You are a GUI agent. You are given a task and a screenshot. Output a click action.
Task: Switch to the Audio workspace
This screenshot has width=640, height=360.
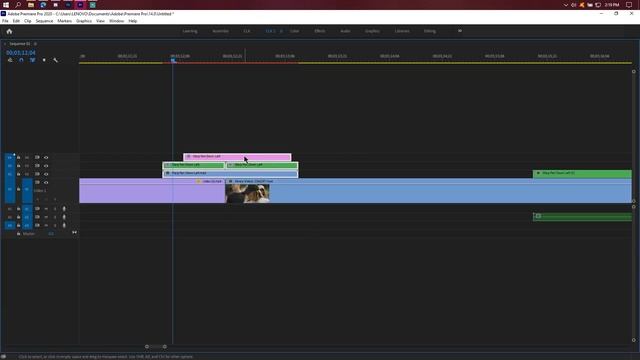click(345, 31)
